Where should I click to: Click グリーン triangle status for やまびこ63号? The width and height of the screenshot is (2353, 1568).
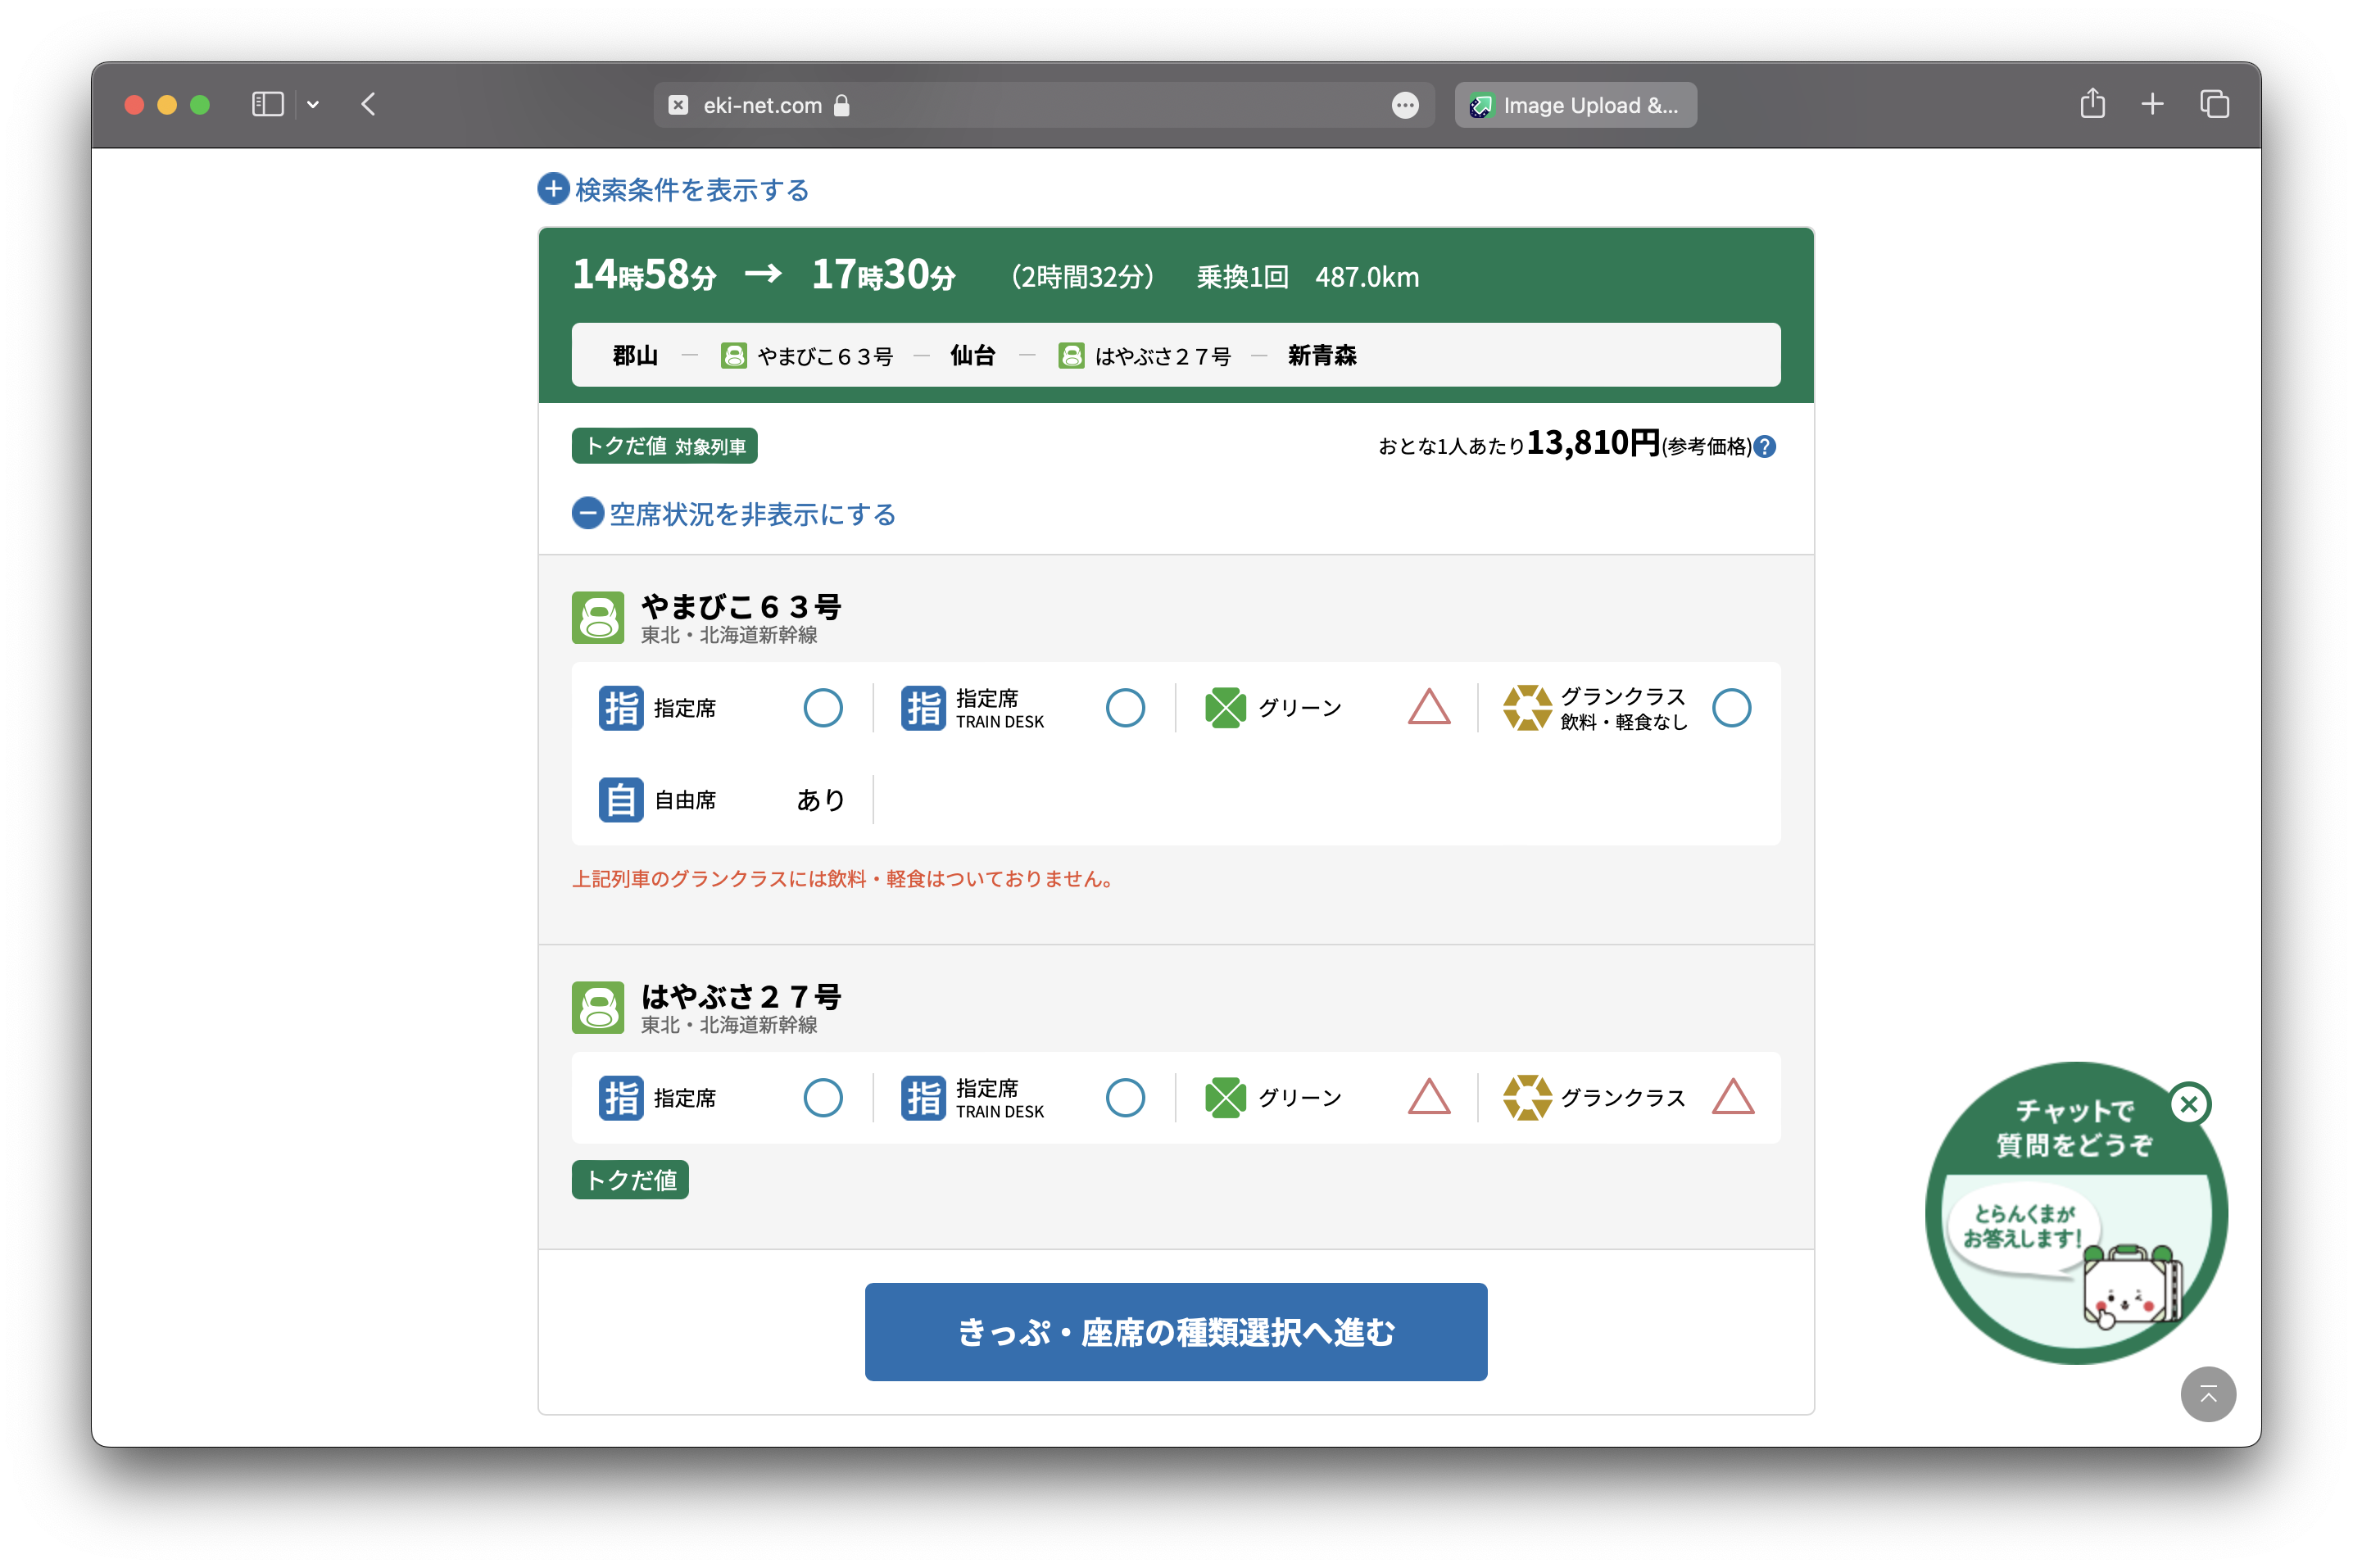tap(1429, 708)
